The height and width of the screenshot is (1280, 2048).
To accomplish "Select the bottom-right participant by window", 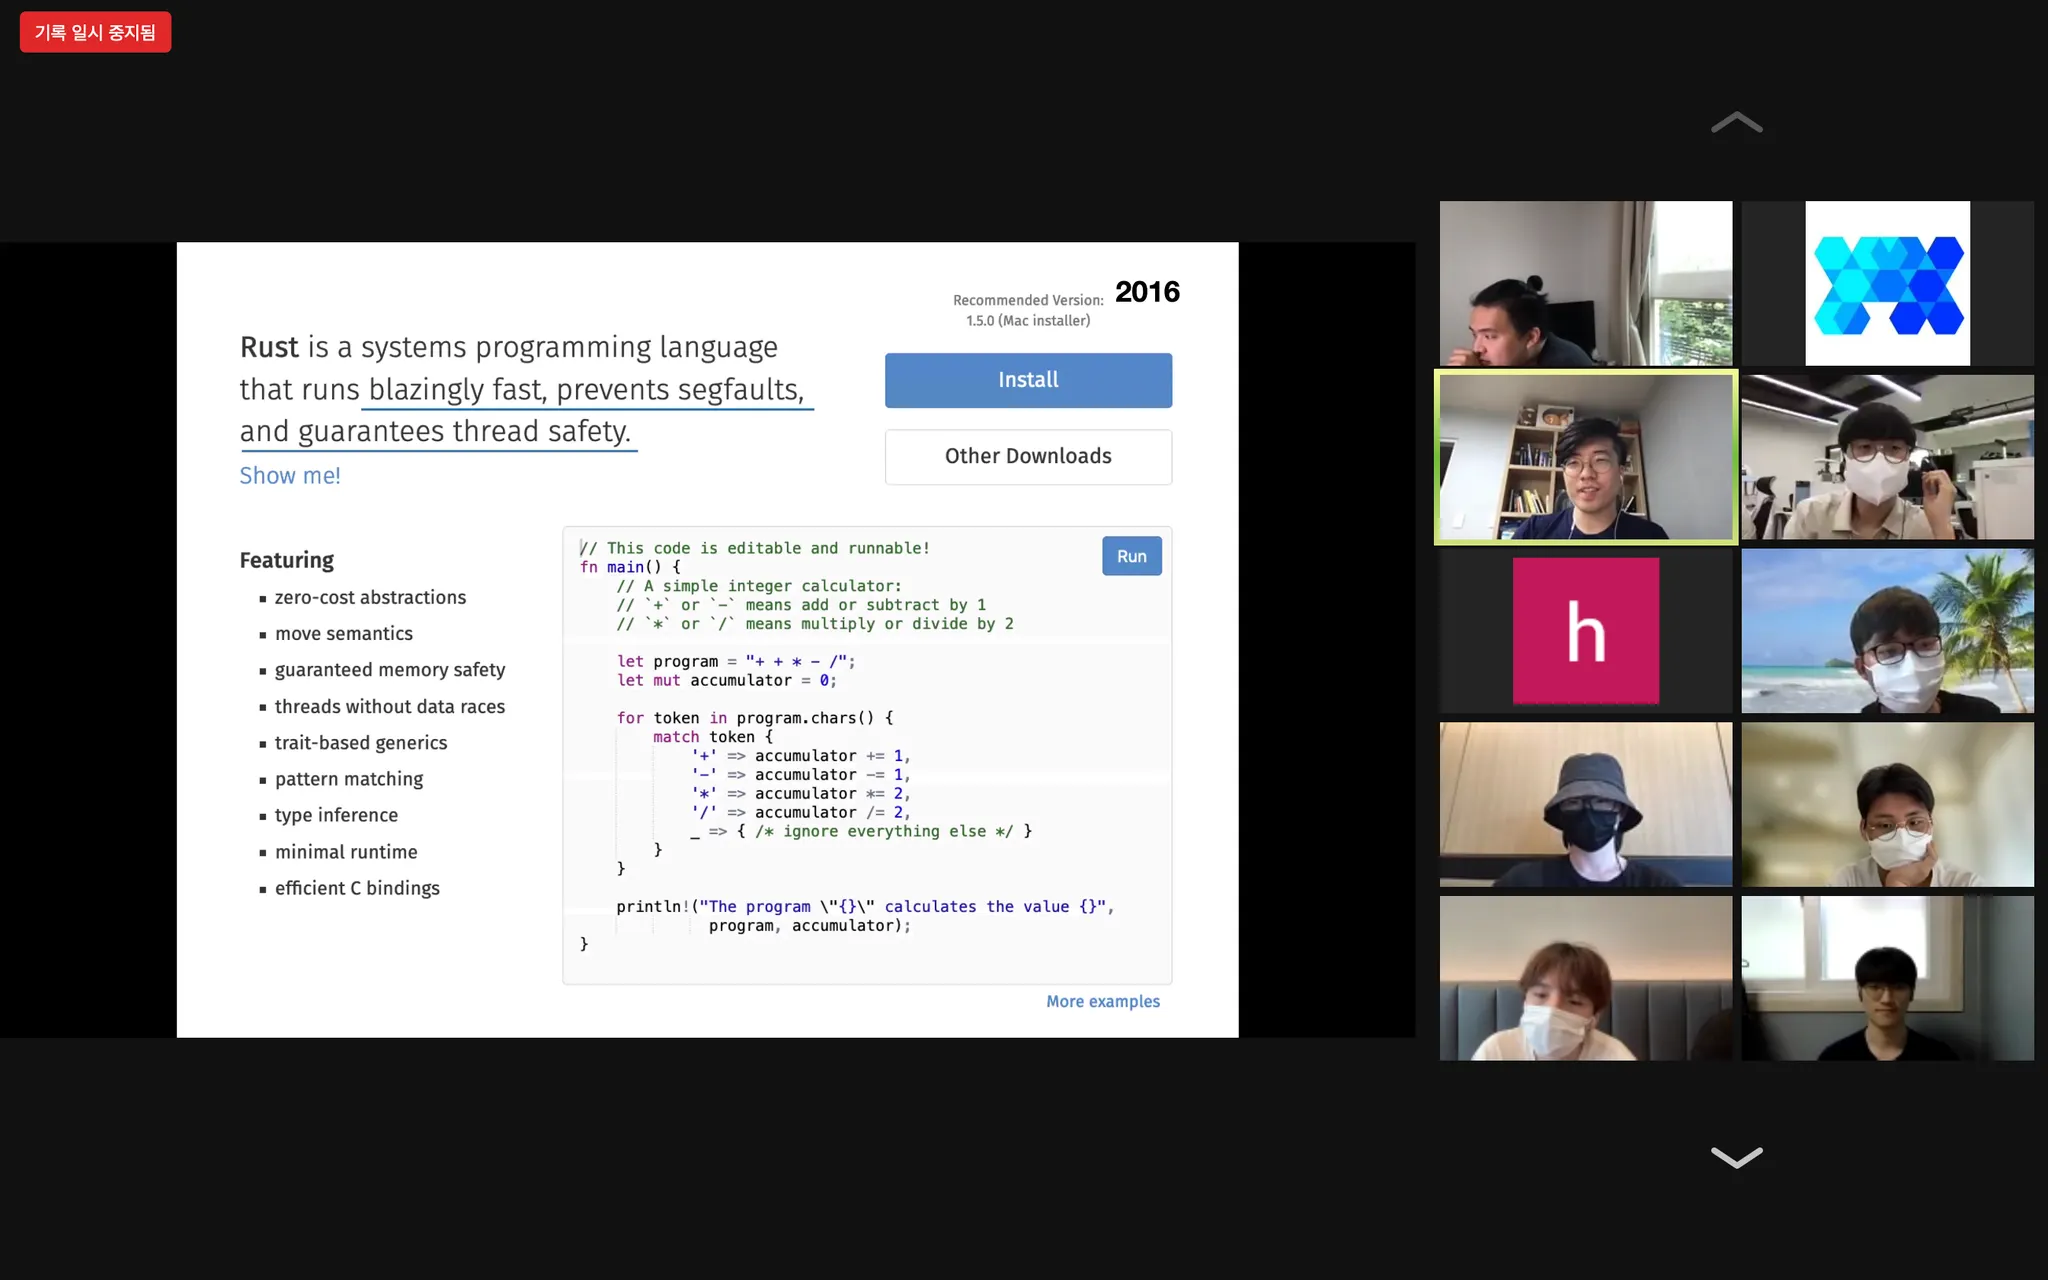I will point(1887,978).
